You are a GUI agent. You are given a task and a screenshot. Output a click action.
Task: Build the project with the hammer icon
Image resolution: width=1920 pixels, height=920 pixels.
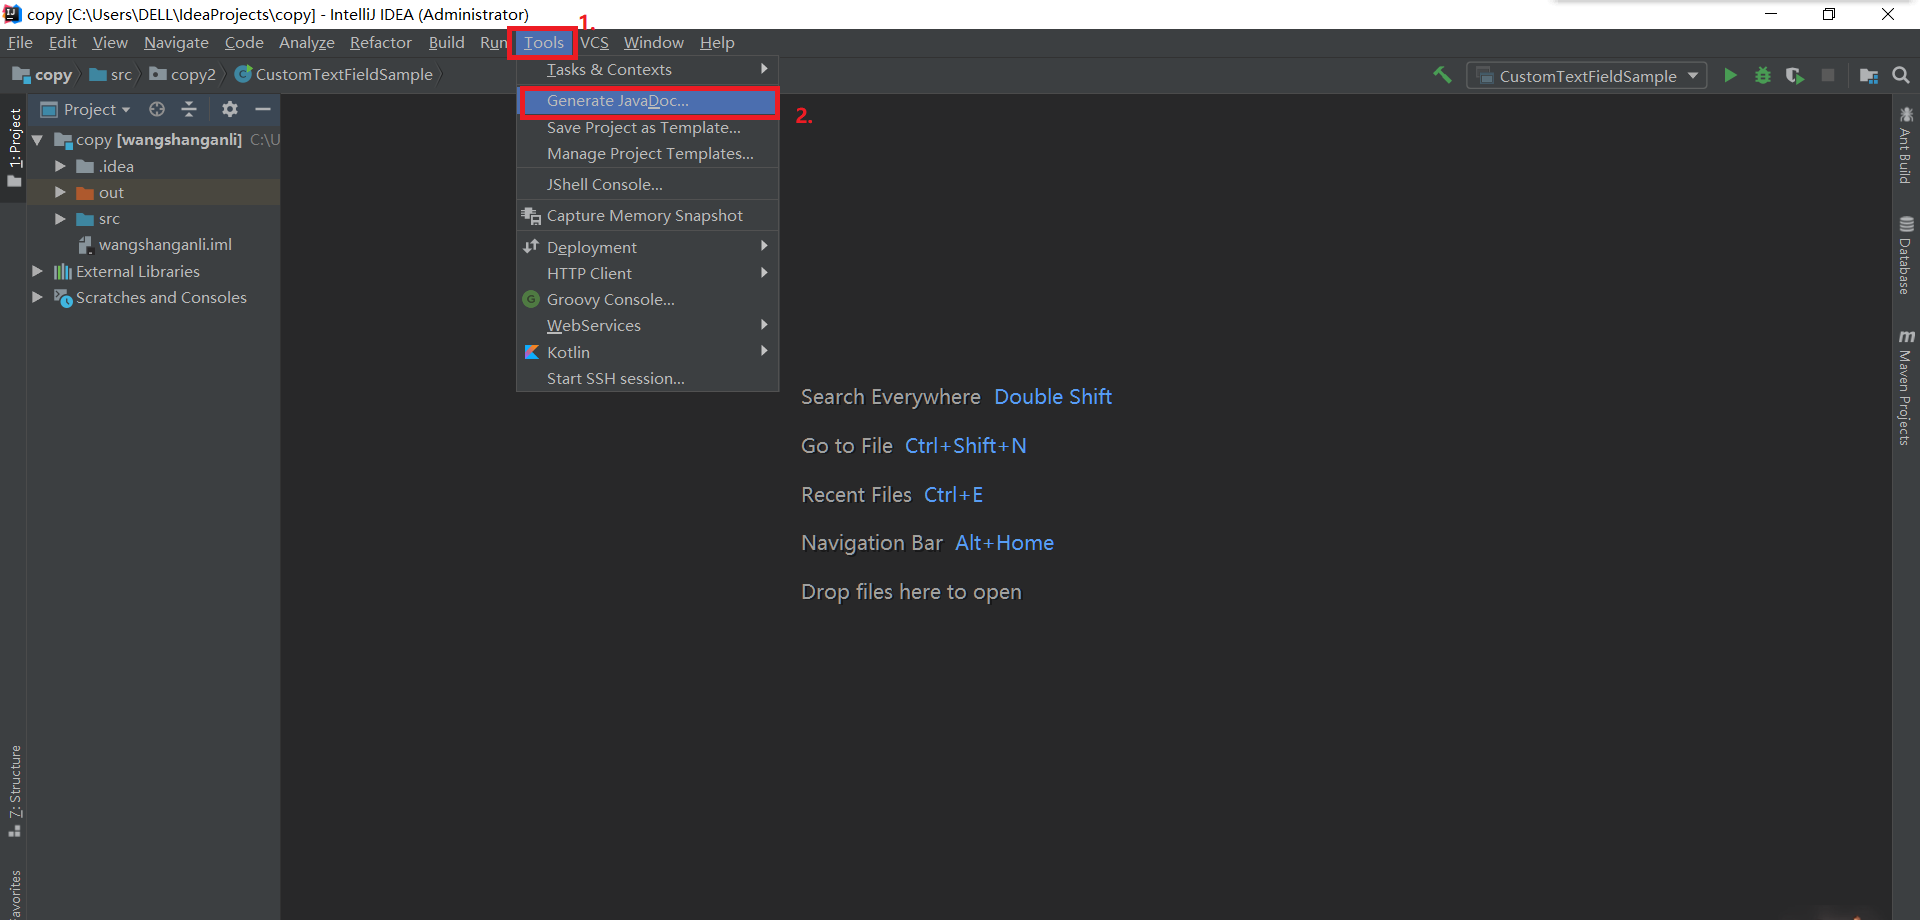coord(1442,75)
